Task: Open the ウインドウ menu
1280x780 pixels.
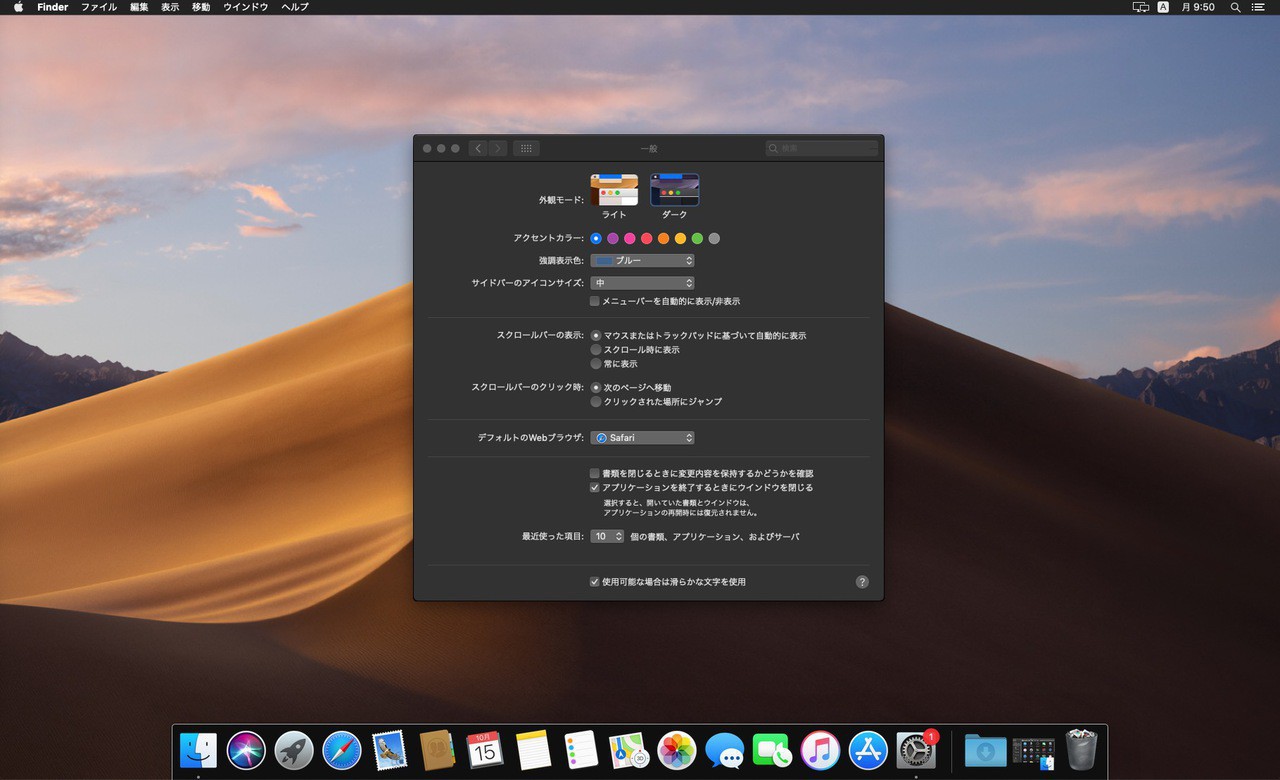Action: pos(245,7)
